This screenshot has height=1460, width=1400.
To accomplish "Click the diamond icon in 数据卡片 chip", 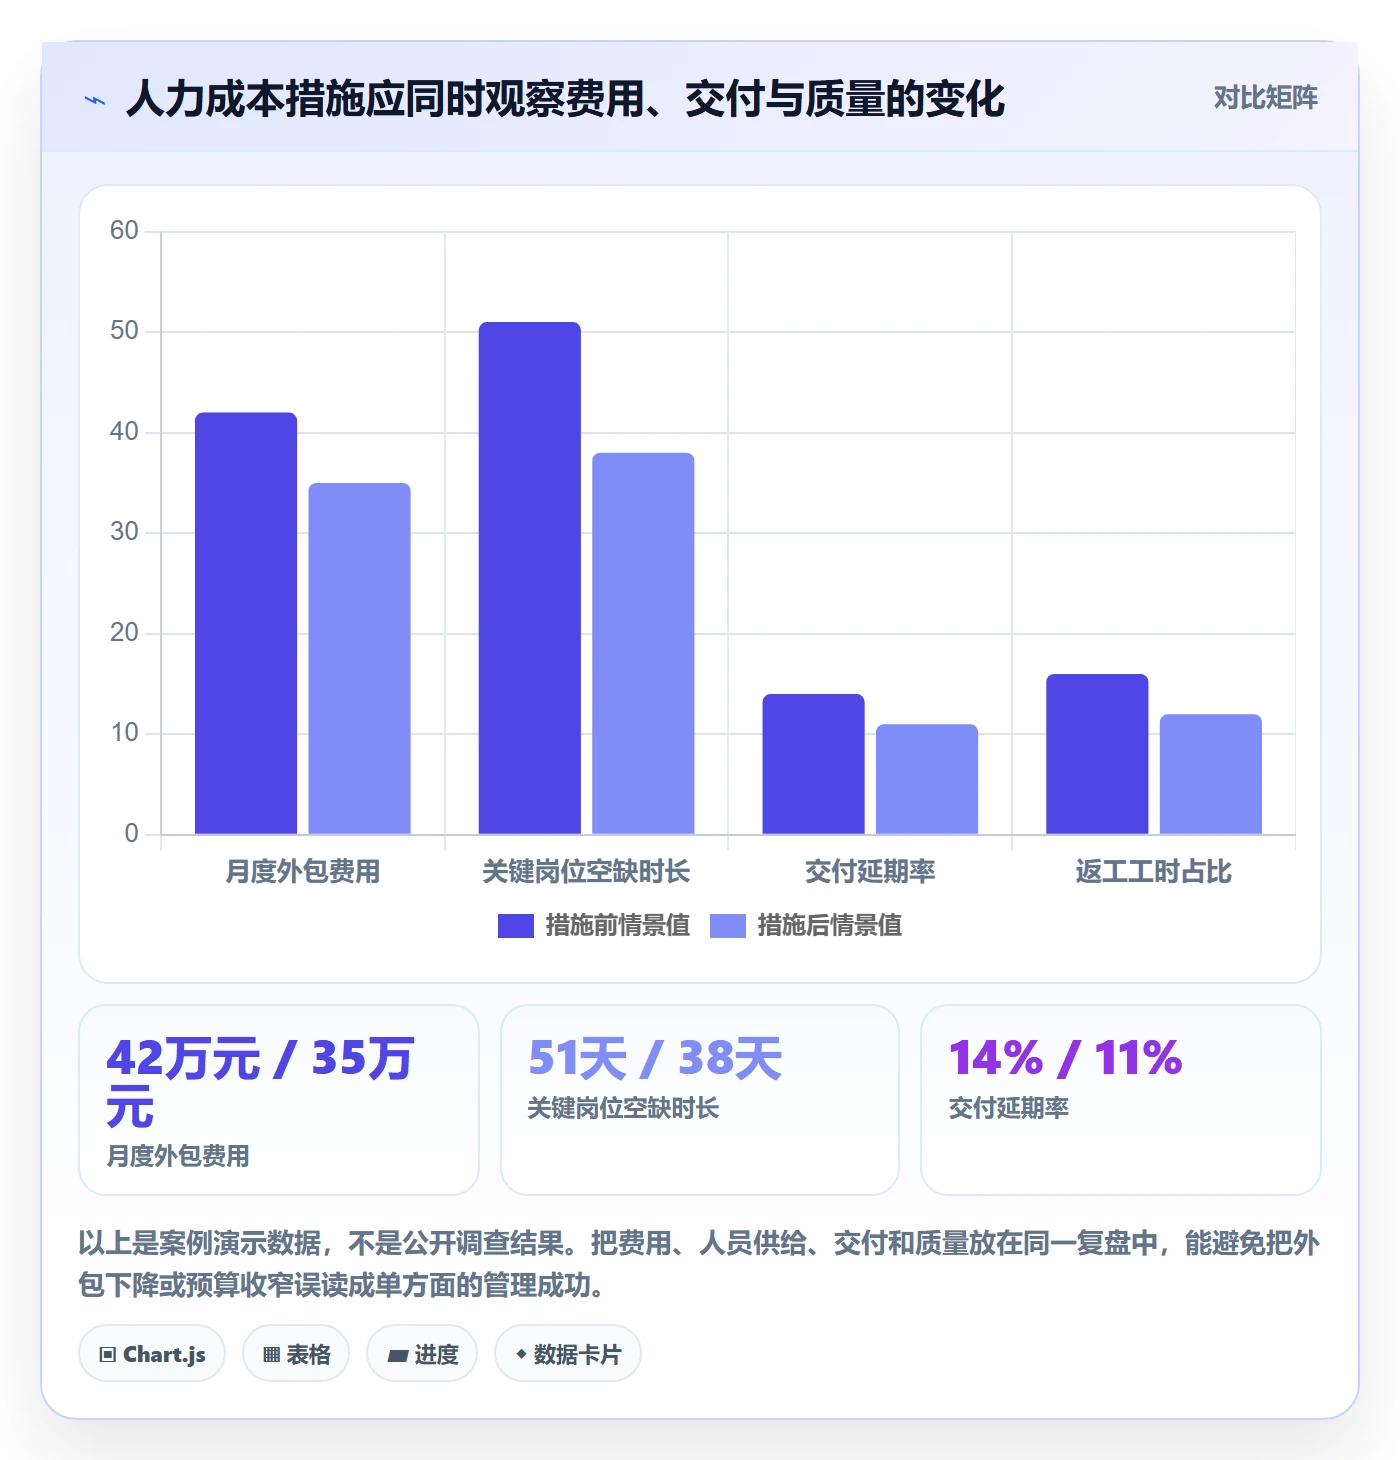I will point(521,1354).
